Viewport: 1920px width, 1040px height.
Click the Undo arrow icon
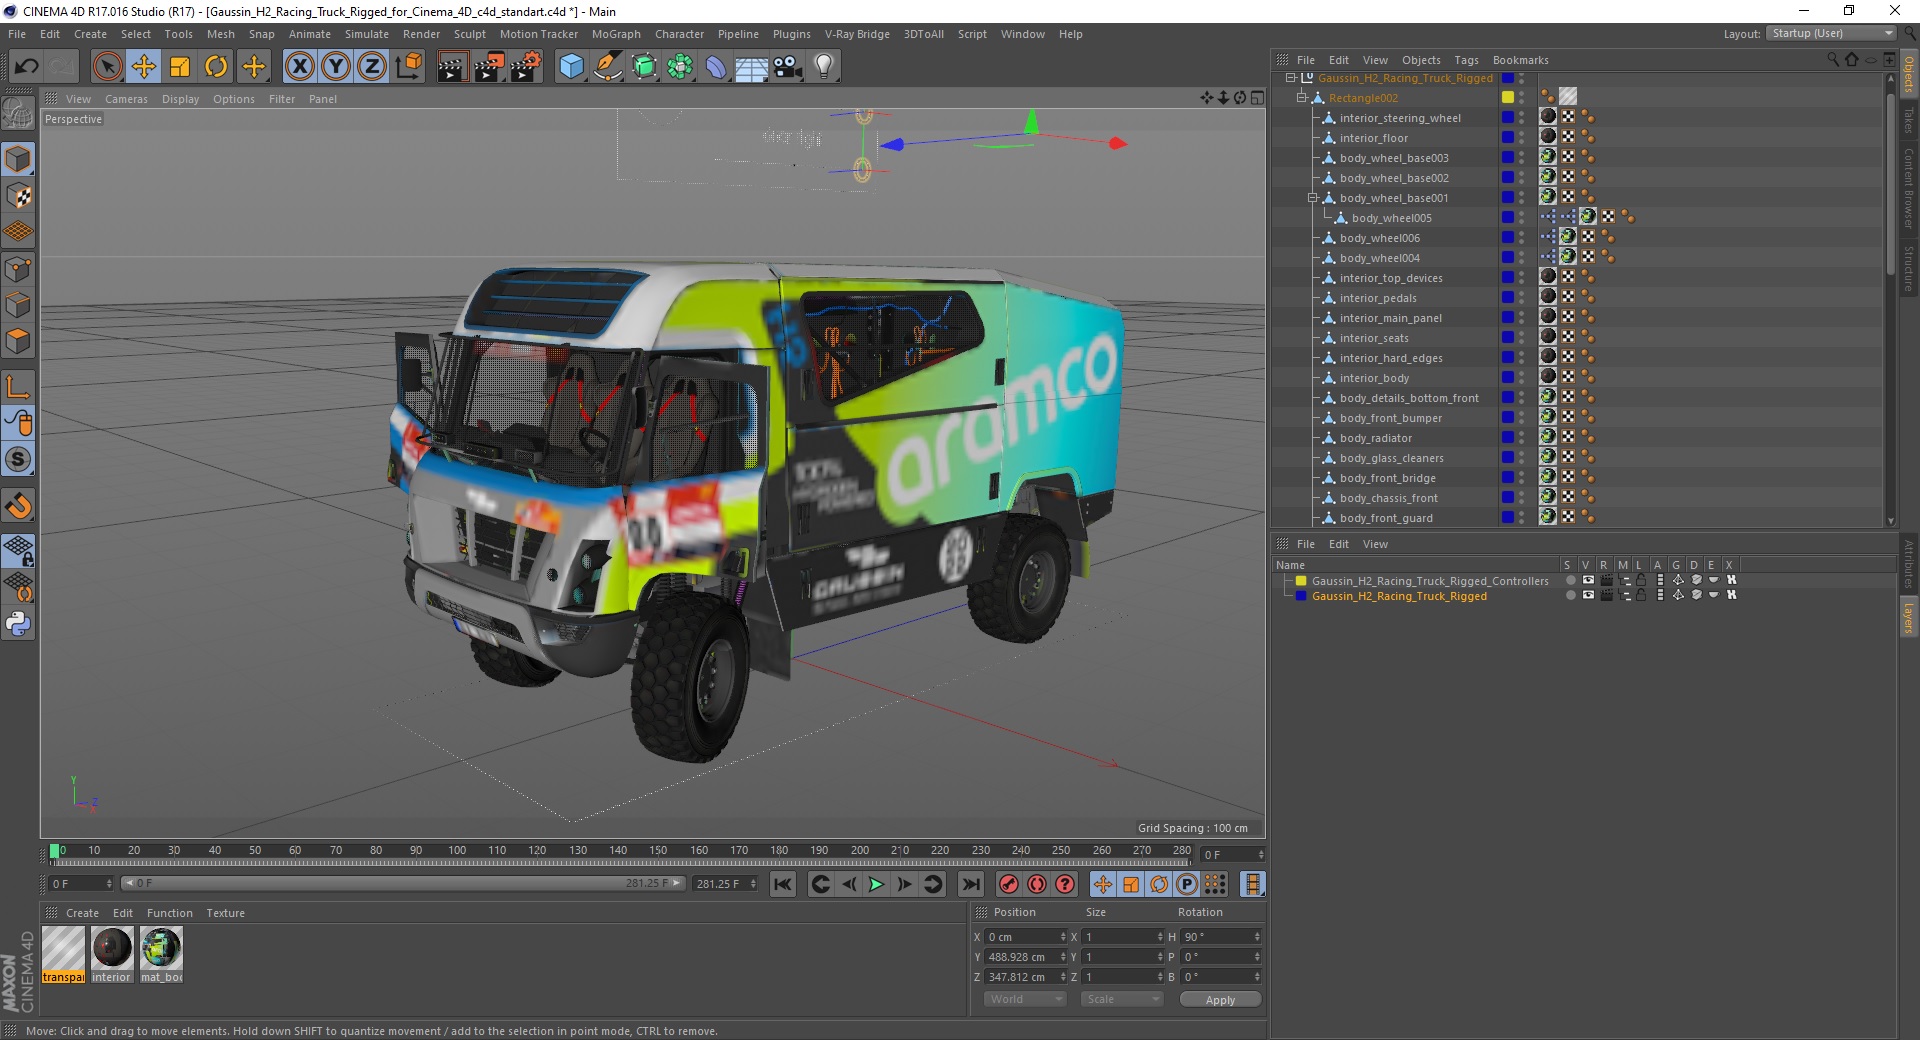(27, 67)
